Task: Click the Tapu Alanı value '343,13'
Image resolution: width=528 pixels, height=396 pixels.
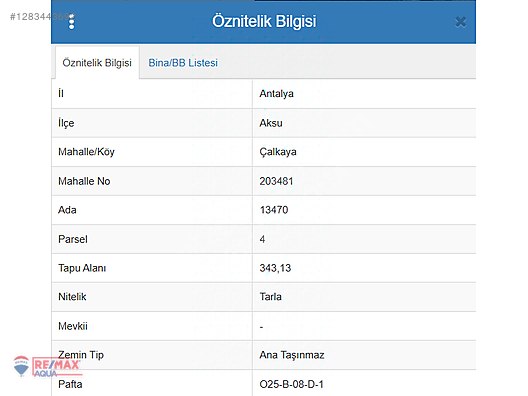Action: click(275, 268)
